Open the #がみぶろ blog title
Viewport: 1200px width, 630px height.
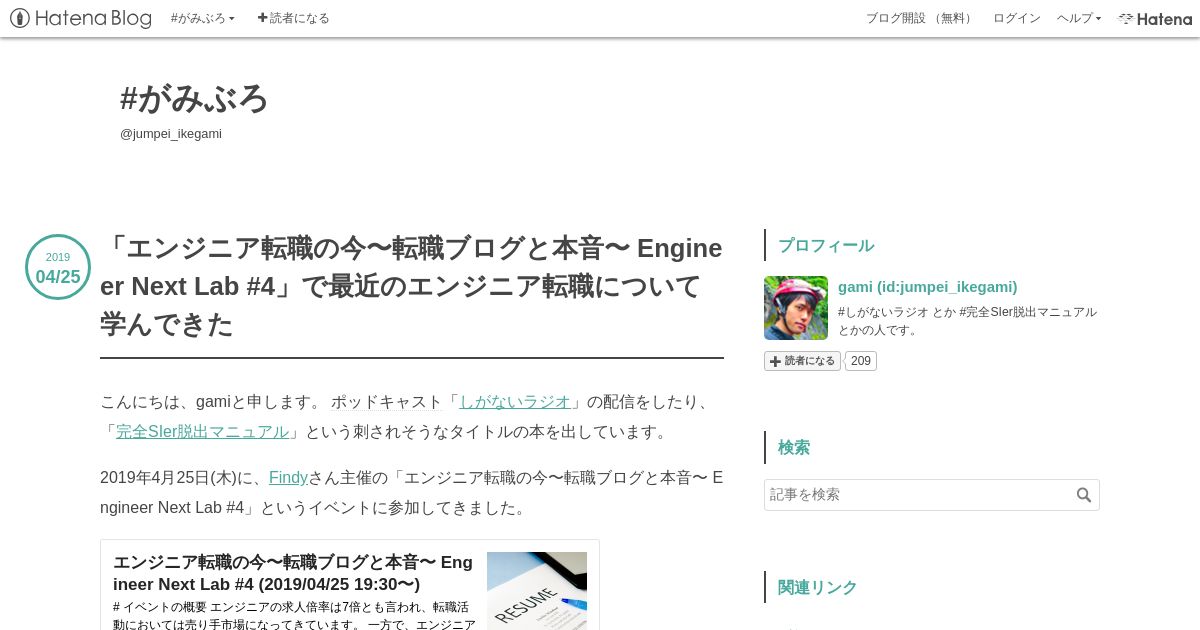194,98
